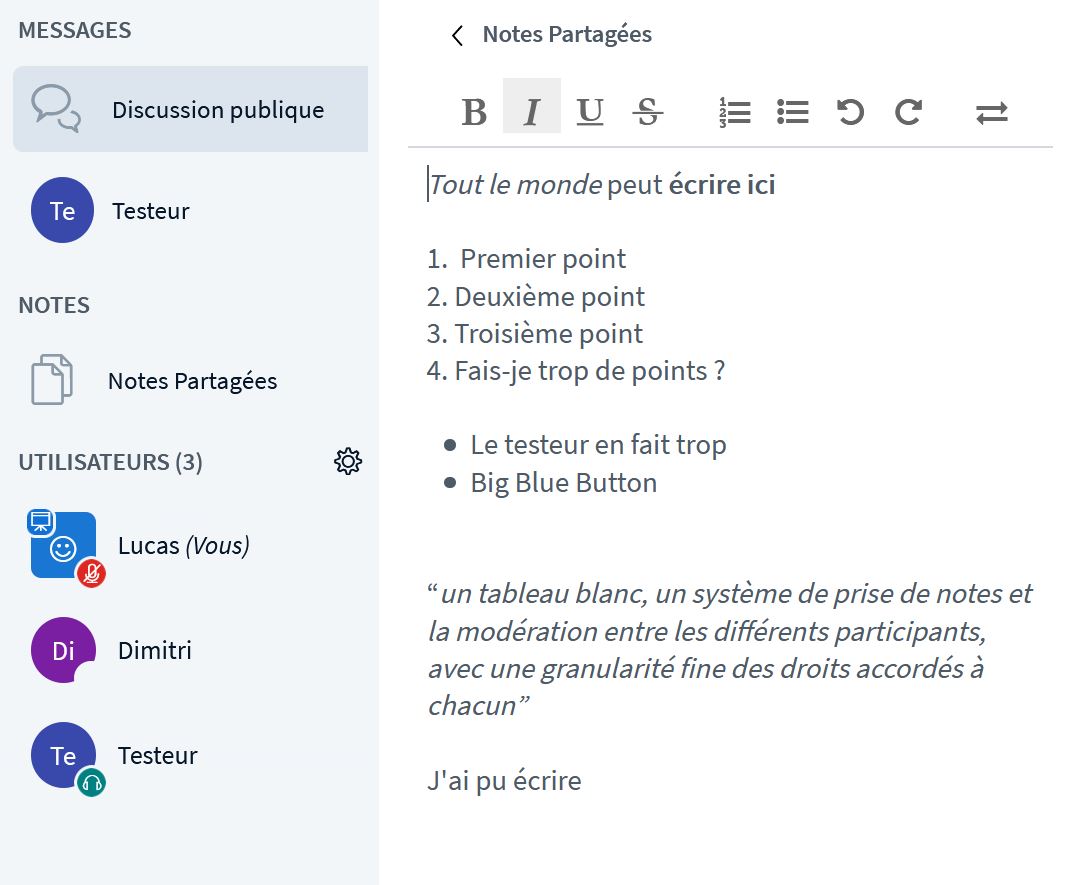Open user management gear options
Screen dimensions: 1077x885
pos(348,461)
